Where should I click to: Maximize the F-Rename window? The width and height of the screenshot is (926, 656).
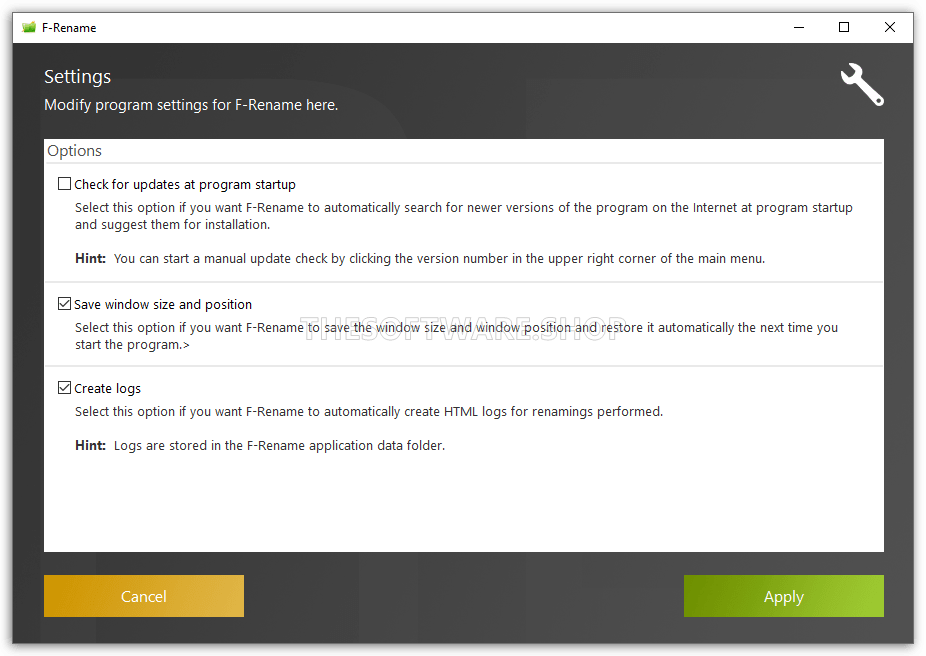844,27
